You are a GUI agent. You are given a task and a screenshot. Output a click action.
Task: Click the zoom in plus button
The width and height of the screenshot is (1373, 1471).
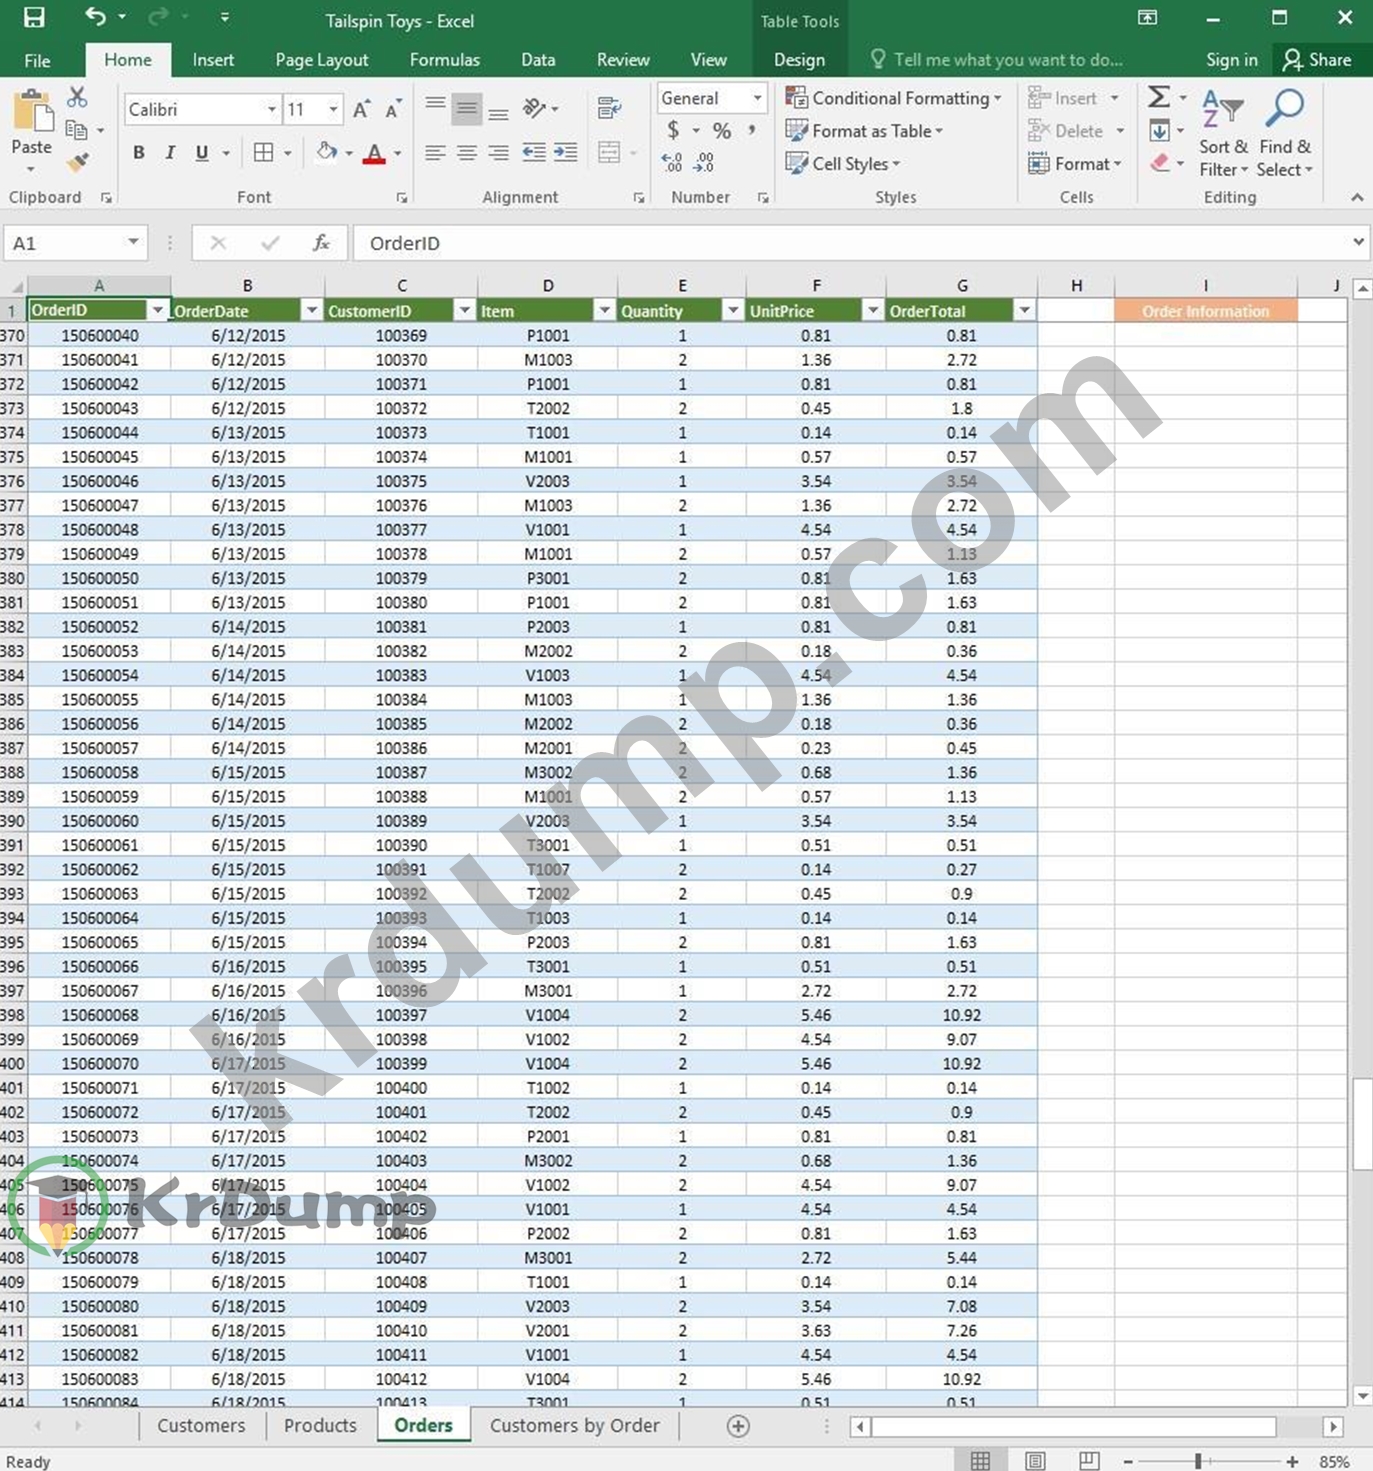(x=1292, y=1461)
